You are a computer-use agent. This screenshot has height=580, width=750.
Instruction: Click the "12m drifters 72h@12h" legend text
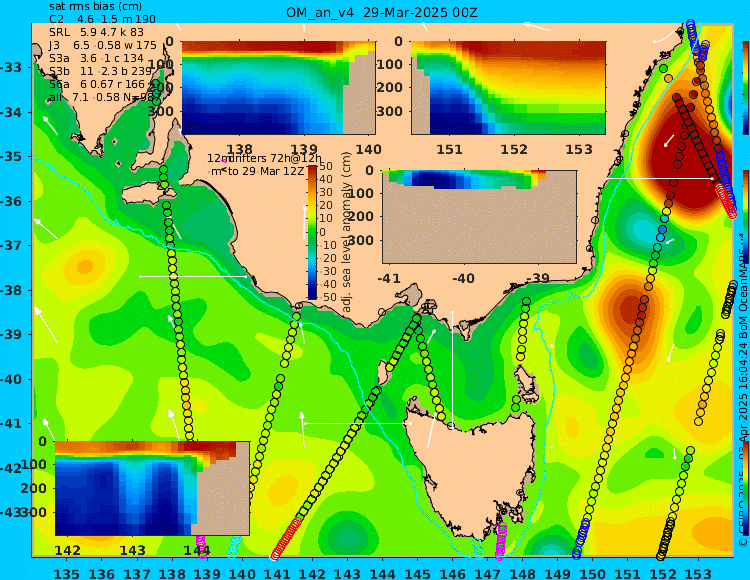265,158
